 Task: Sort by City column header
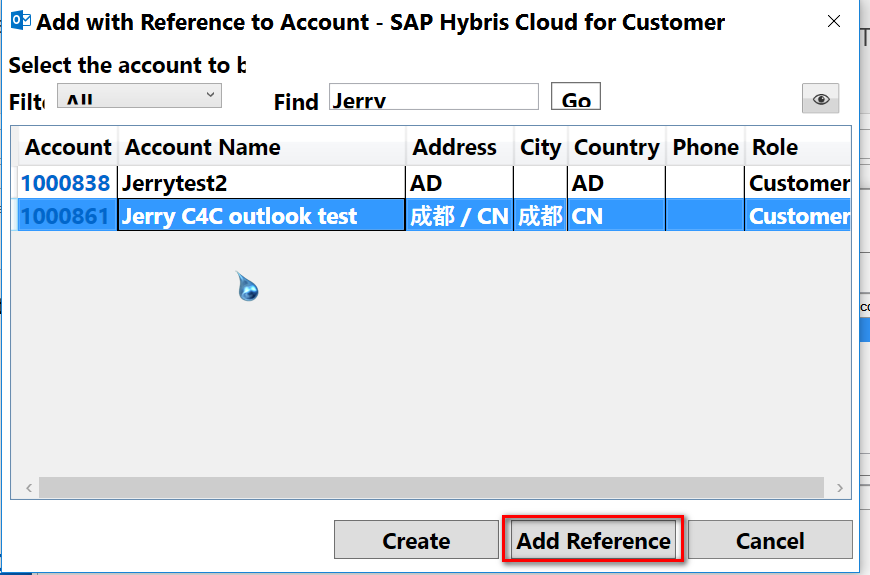coord(540,148)
